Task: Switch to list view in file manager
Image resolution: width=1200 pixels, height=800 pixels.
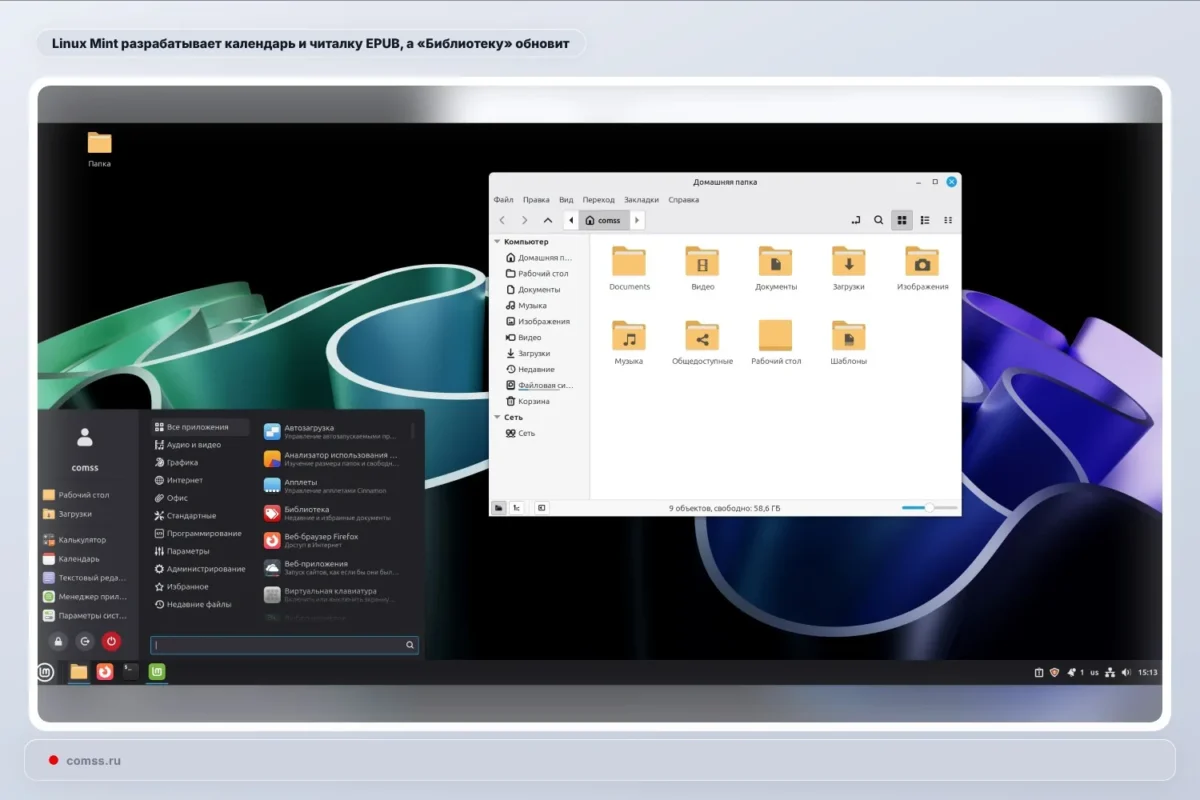Action: (925, 220)
